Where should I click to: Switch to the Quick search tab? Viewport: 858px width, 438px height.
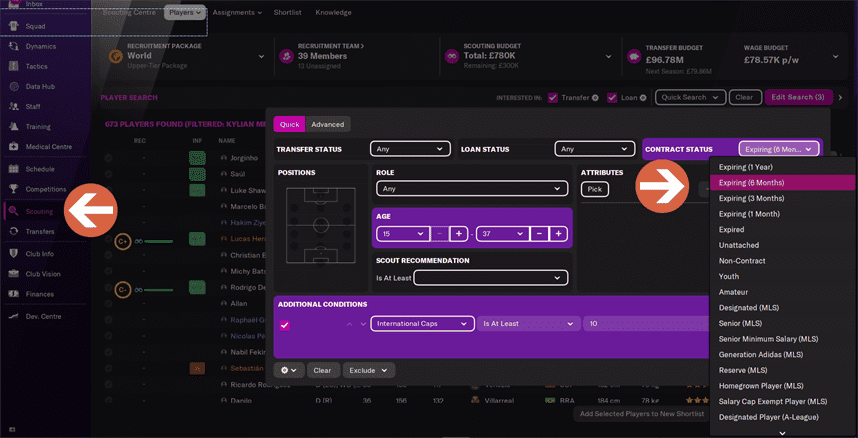click(289, 124)
